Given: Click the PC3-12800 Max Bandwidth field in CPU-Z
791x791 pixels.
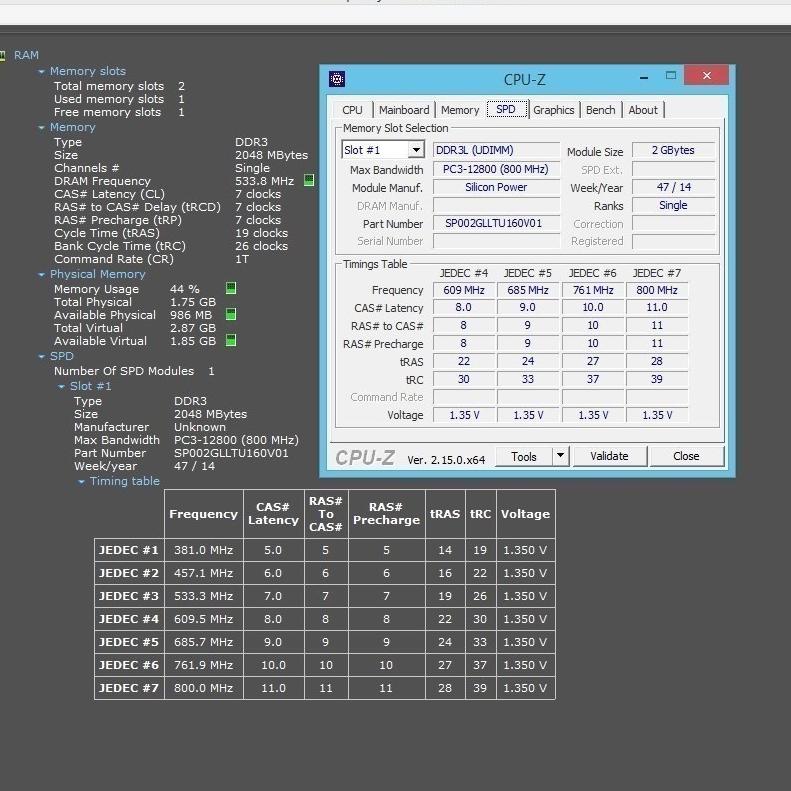Looking at the screenshot, I should click(496, 169).
